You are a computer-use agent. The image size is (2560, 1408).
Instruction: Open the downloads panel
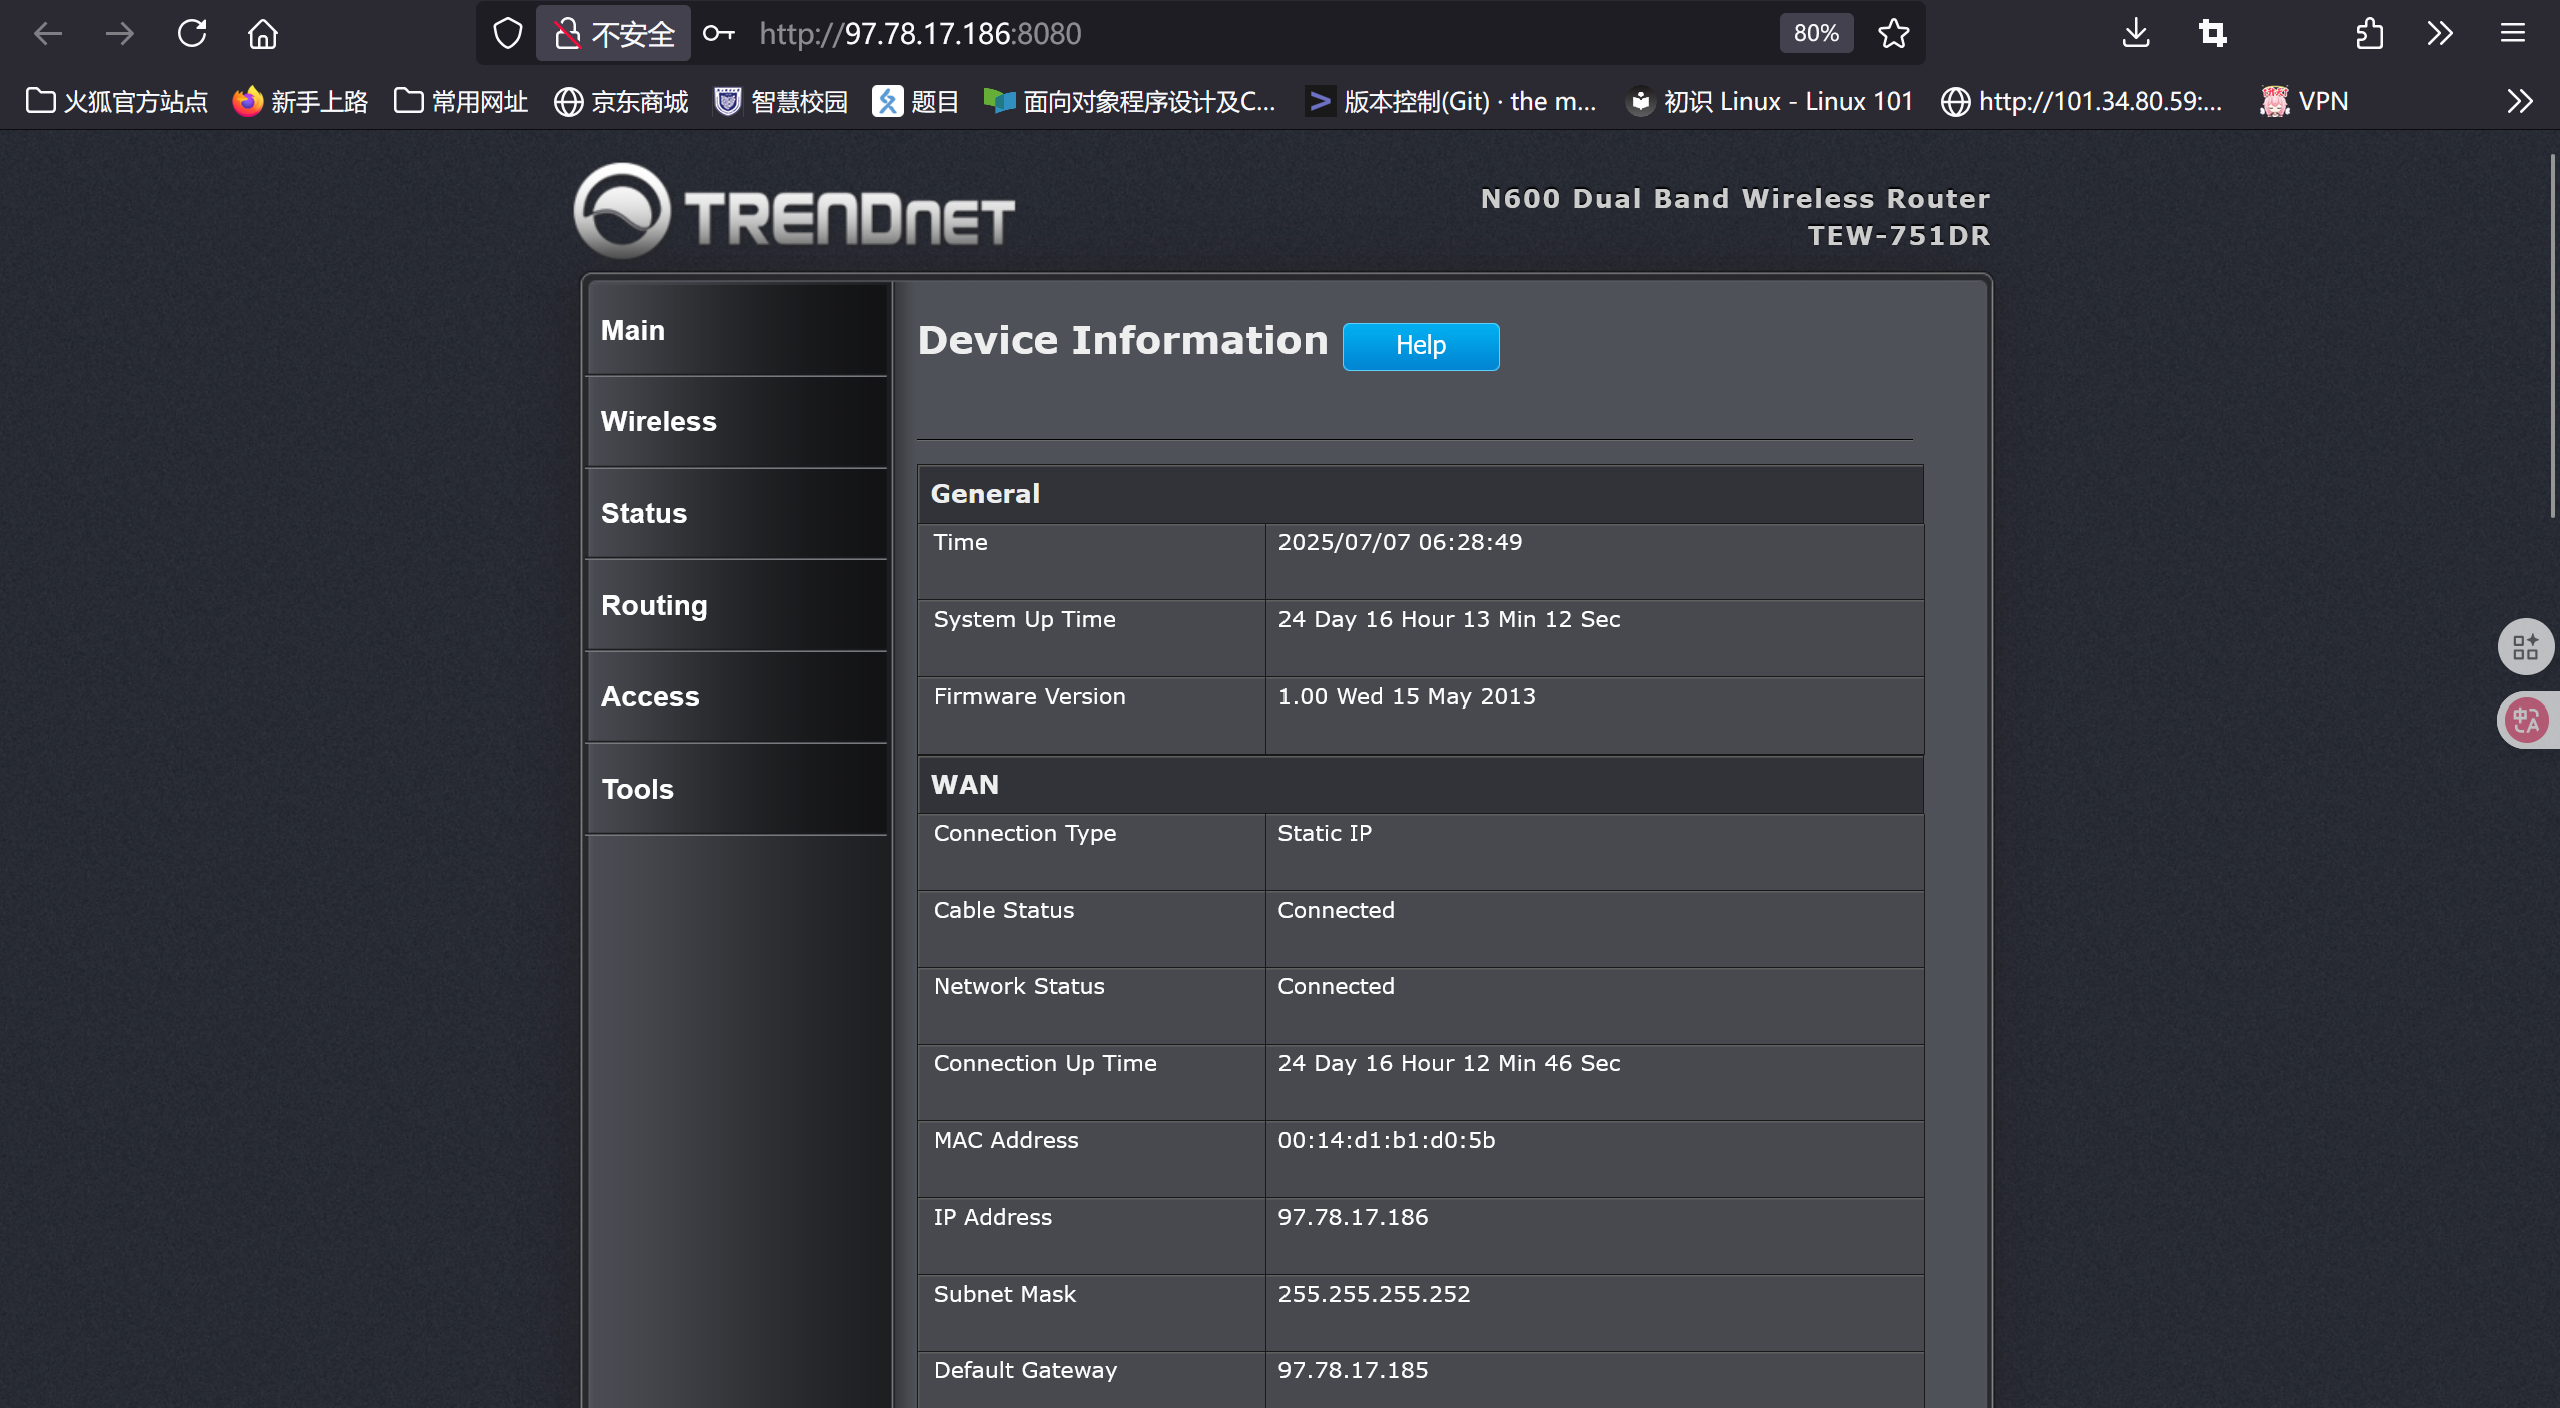tap(2136, 34)
